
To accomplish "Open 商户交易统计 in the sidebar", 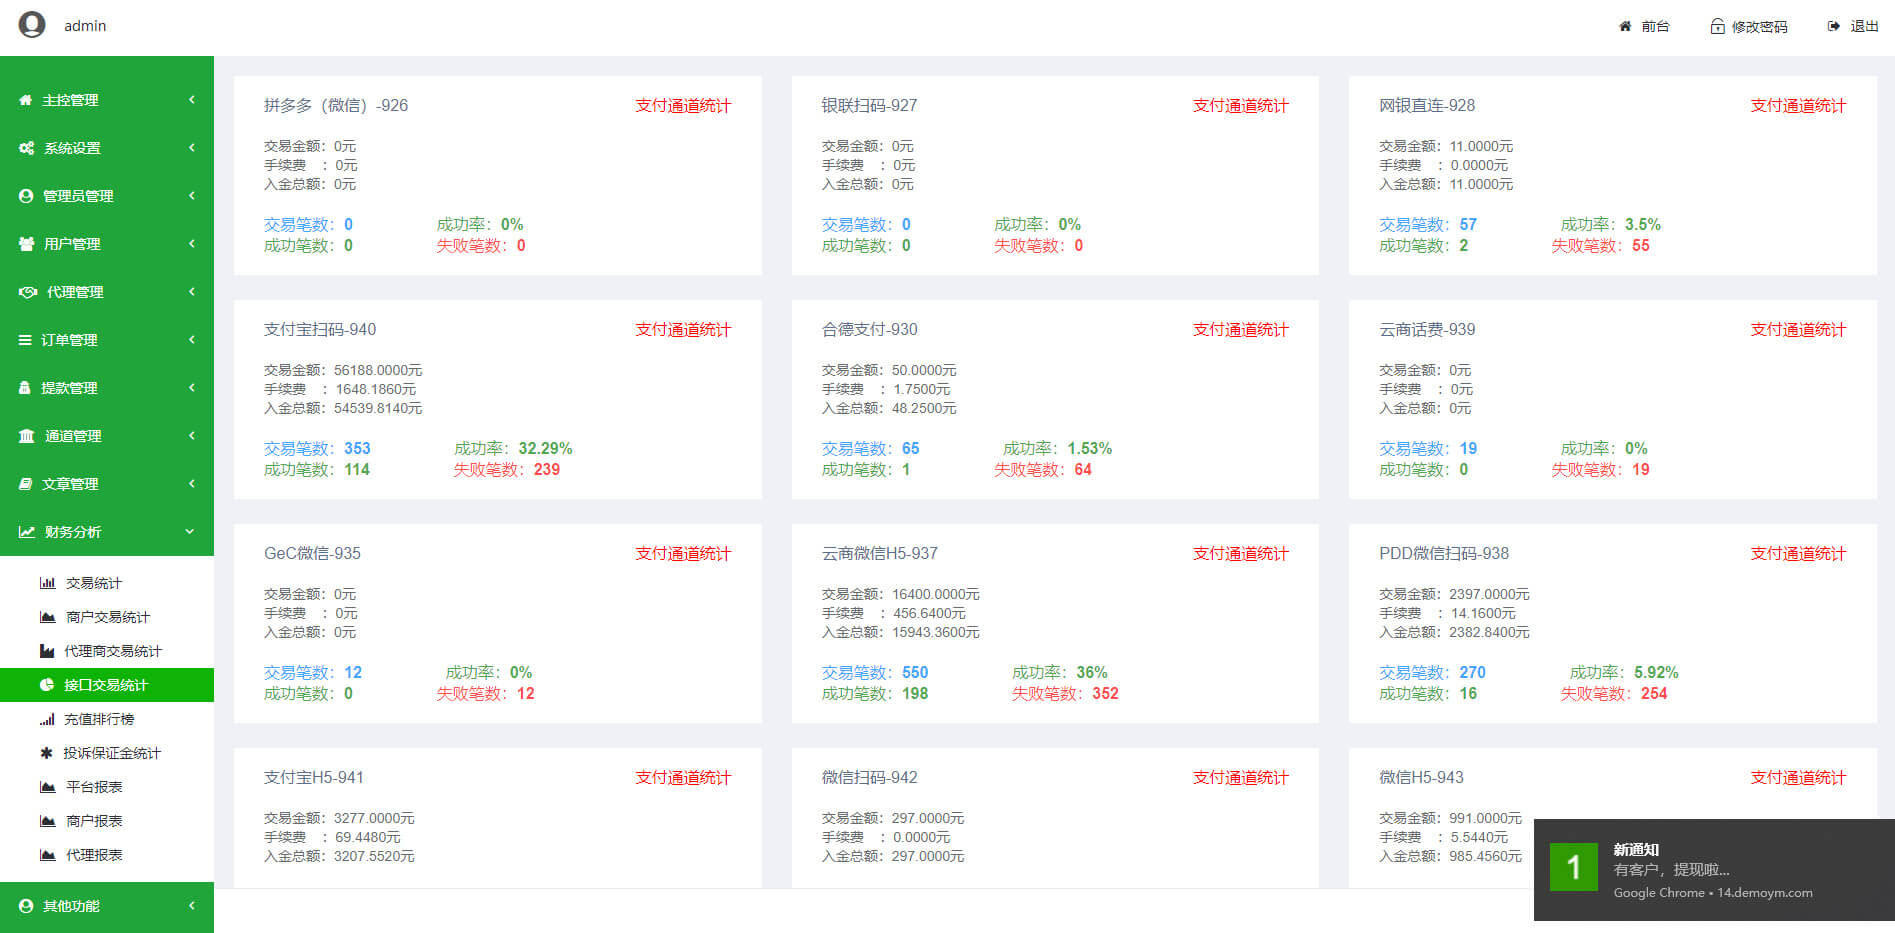I will click(107, 617).
